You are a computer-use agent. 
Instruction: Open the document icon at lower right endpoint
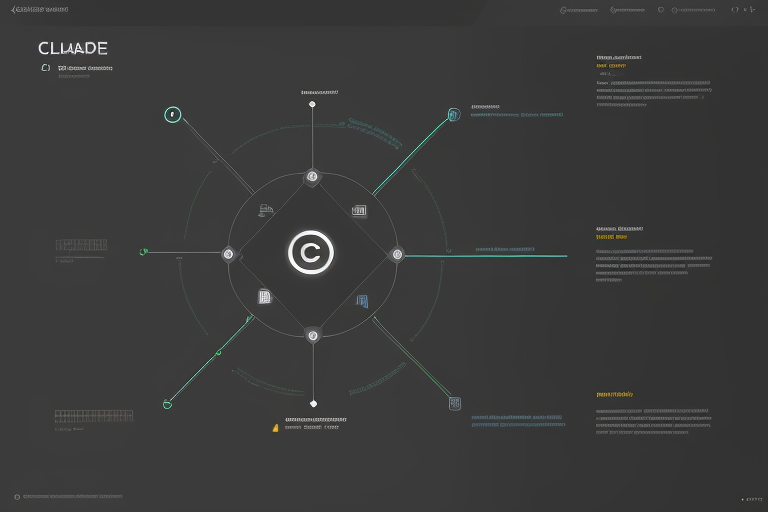point(454,404)
